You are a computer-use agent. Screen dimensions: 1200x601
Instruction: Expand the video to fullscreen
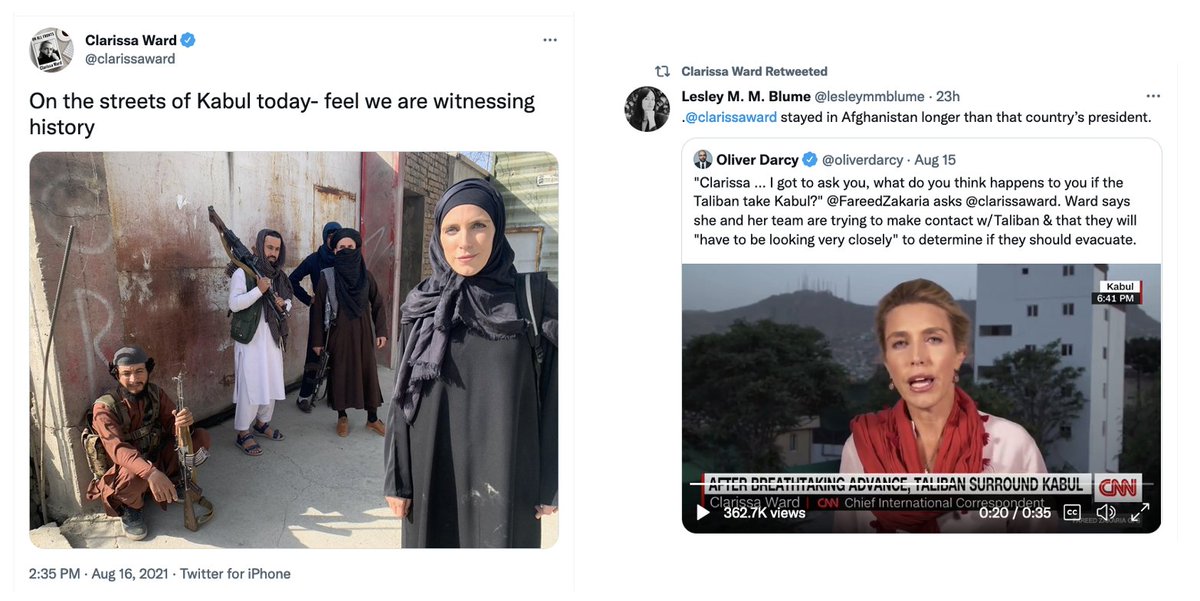coord(1140,512)
